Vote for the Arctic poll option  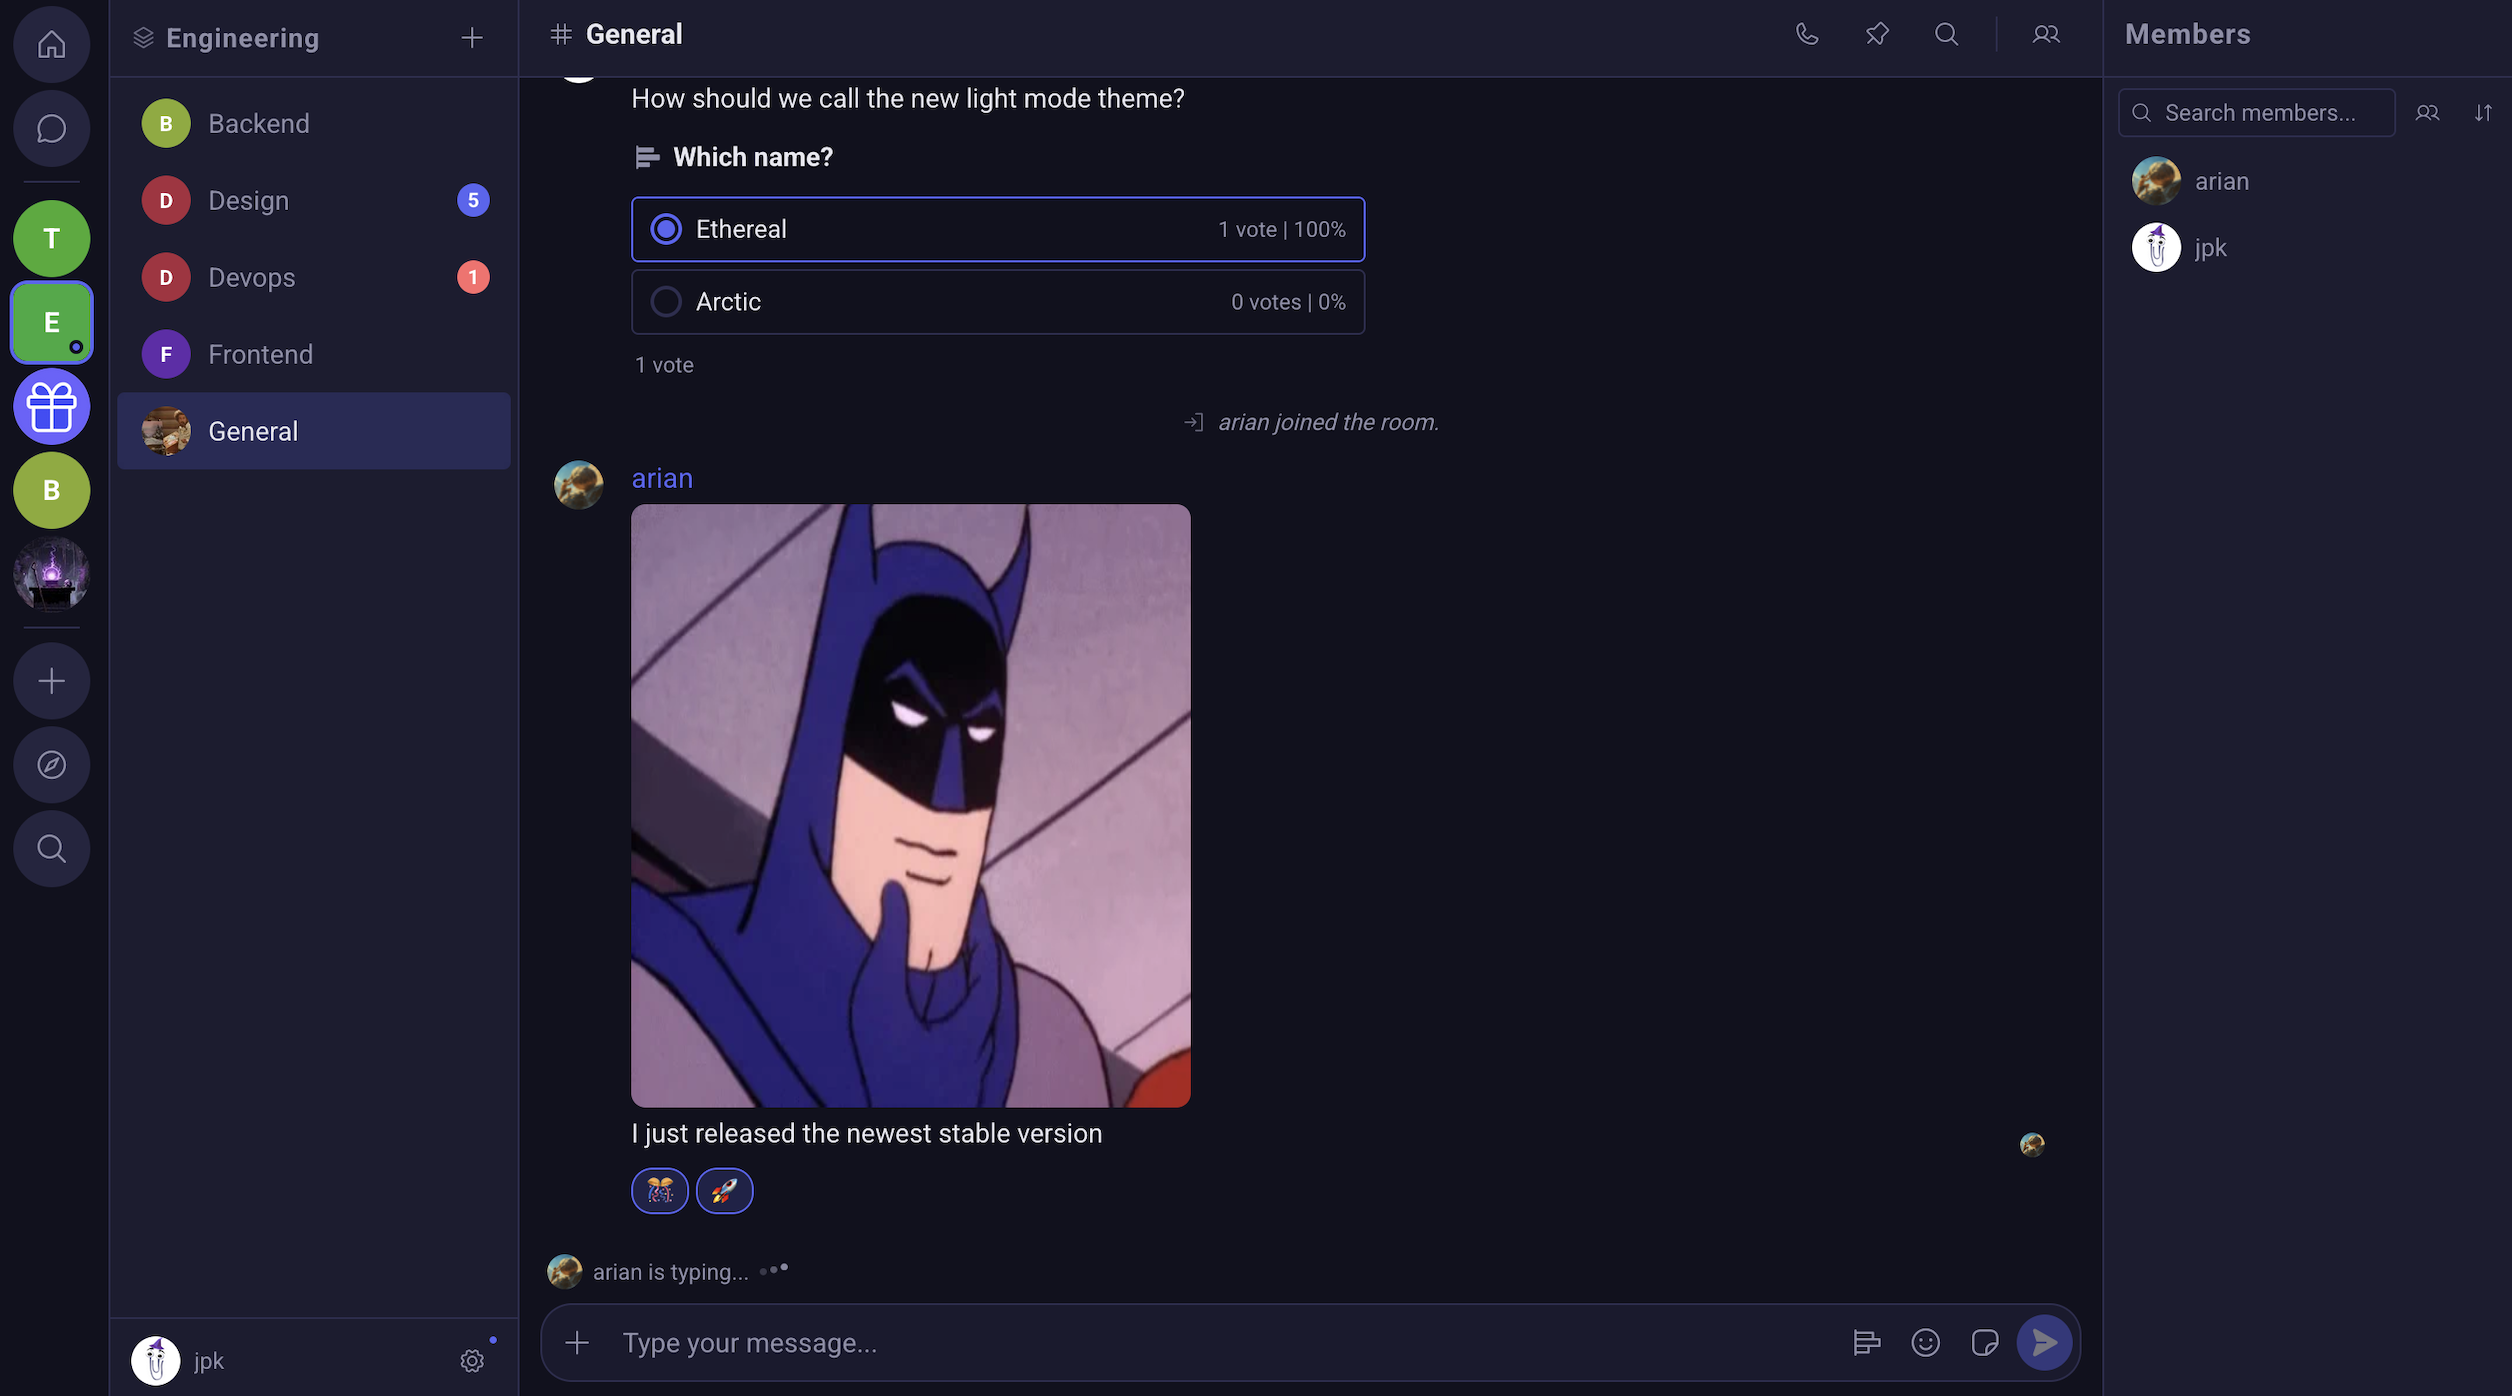click(x=998, y=301)
